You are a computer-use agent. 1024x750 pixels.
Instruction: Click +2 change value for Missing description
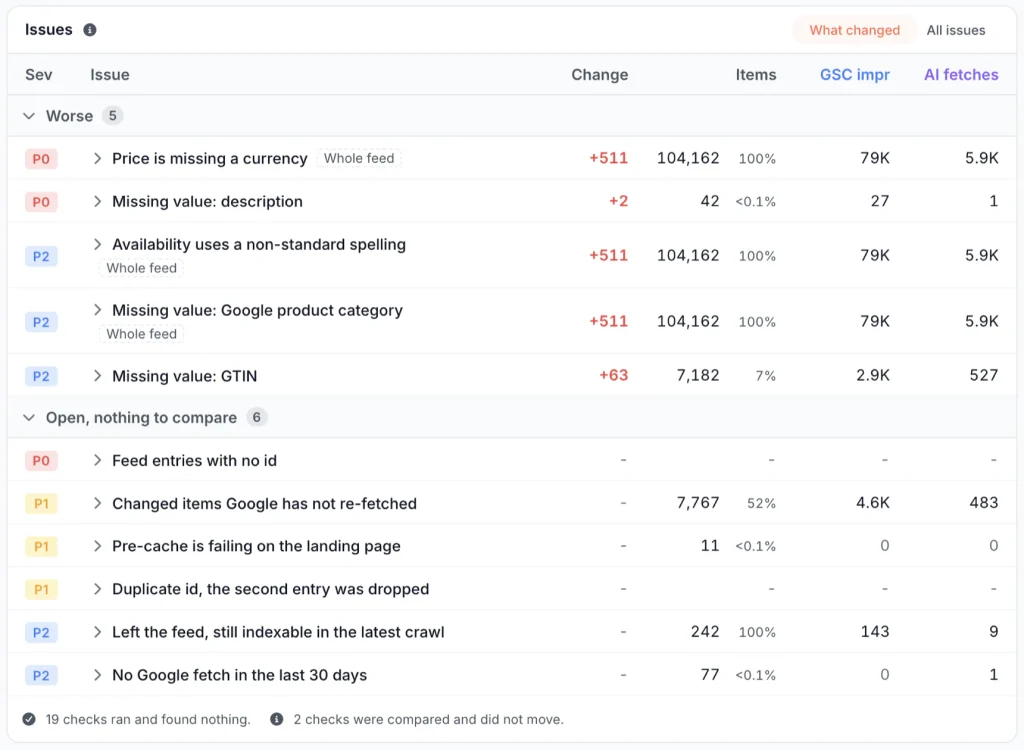point(618,201)
